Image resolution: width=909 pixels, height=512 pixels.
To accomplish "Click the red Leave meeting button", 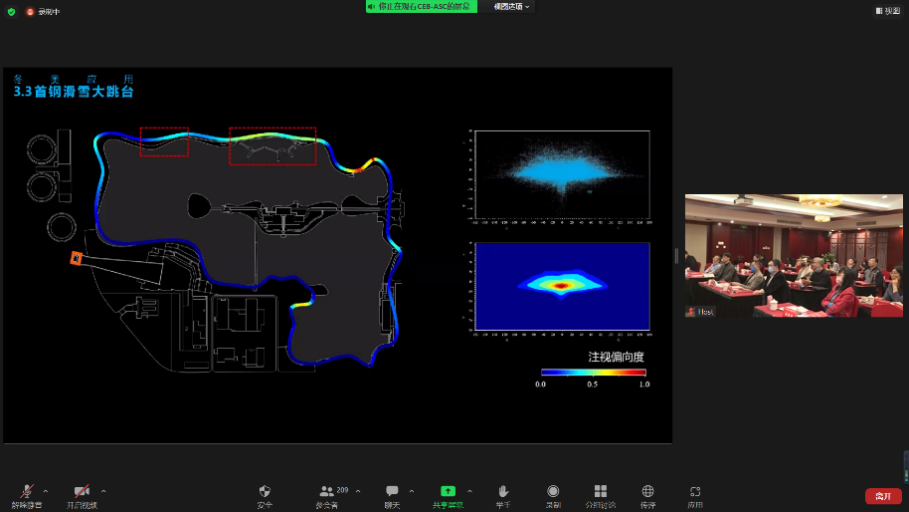I will (882, 496).
